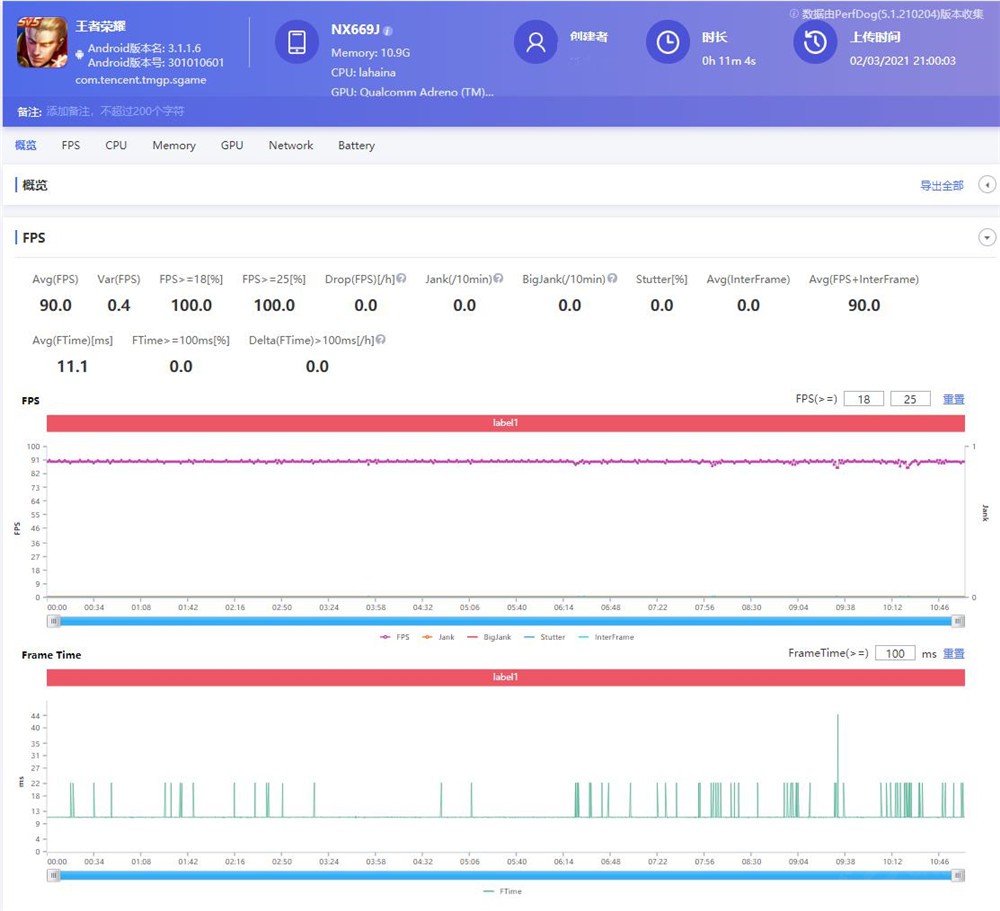Viewport: 1000px width, 911px height.
Task: Click help icon beside BigJank(/10min)
Action: (612, 279)
